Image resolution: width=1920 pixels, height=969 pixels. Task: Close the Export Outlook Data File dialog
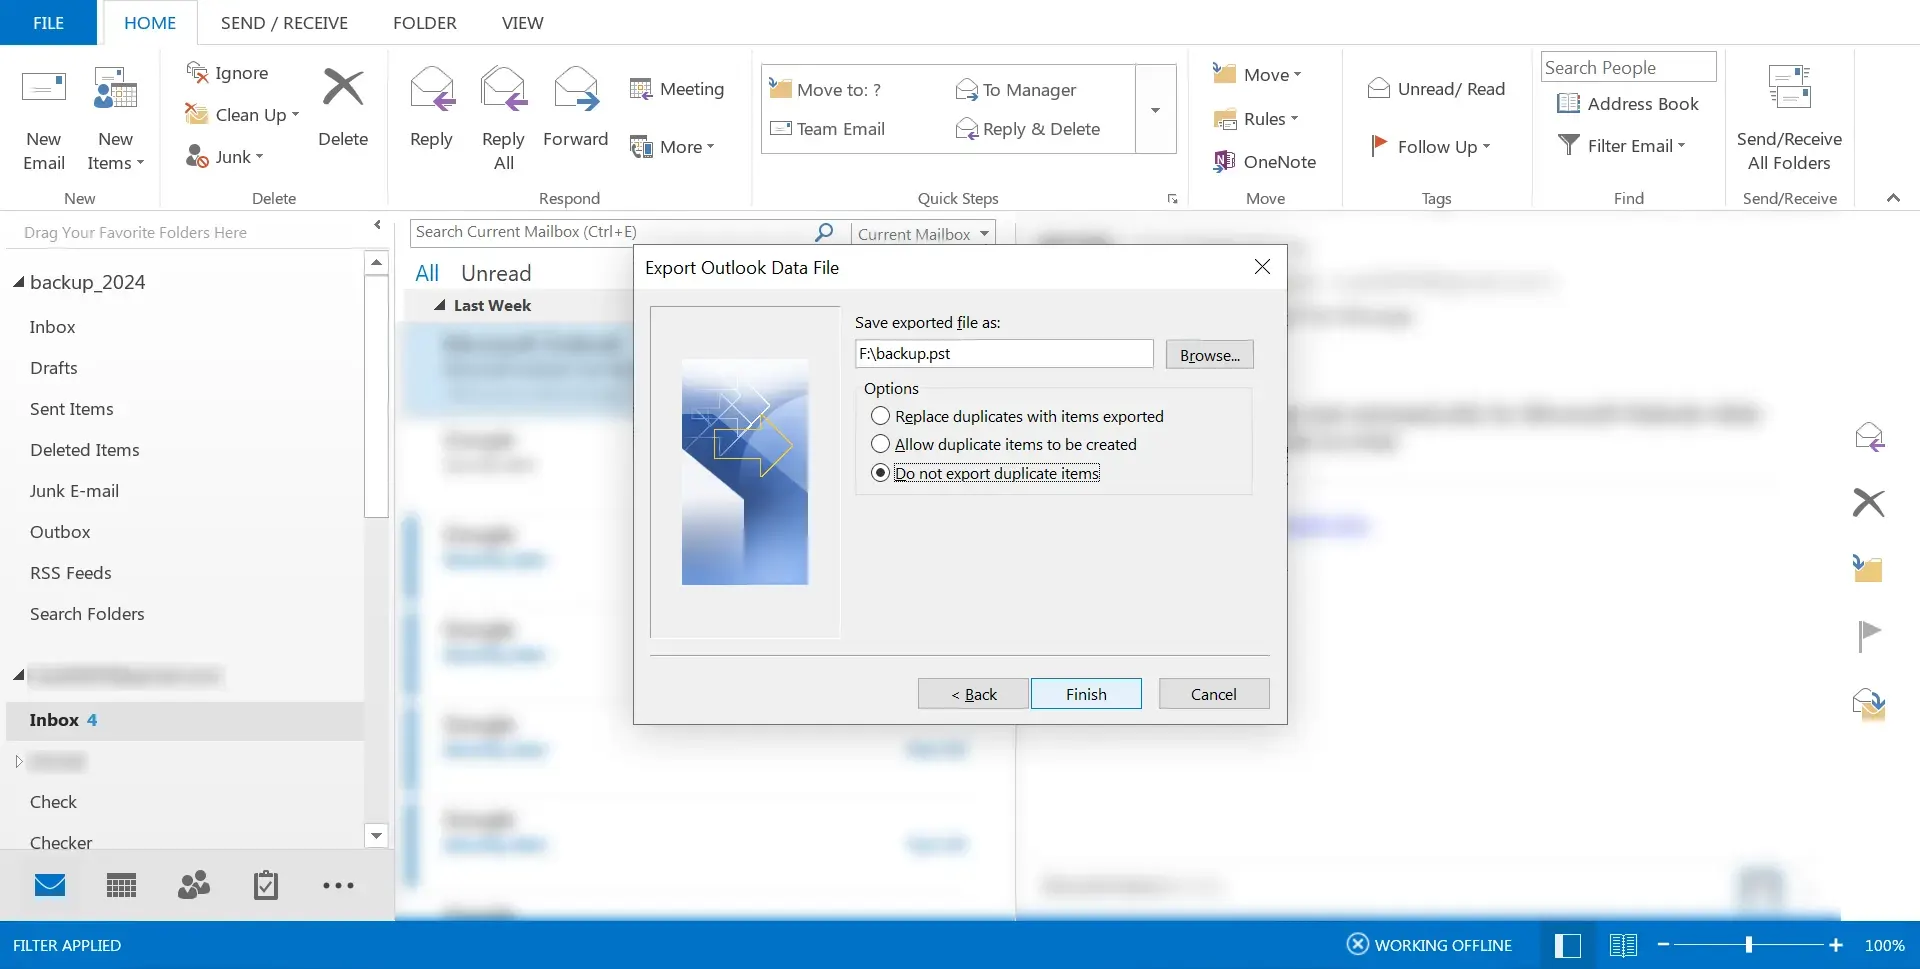1262,267
